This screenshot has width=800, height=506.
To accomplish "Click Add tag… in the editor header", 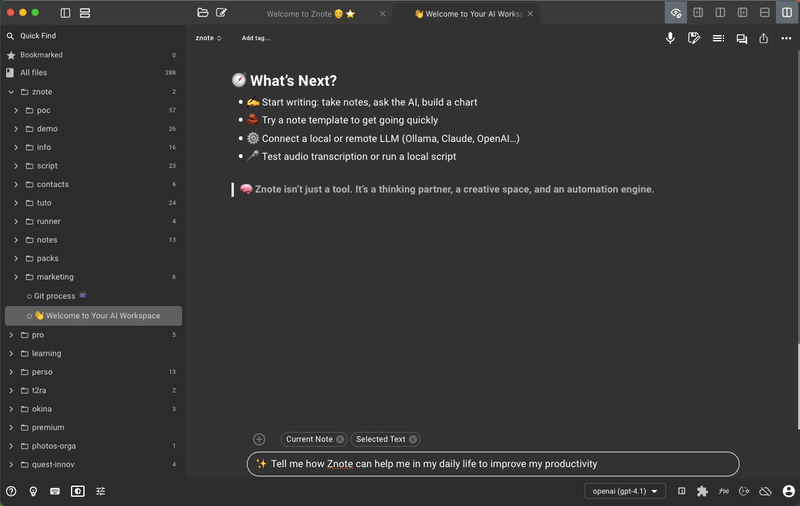I will click(x=256, y=38).
